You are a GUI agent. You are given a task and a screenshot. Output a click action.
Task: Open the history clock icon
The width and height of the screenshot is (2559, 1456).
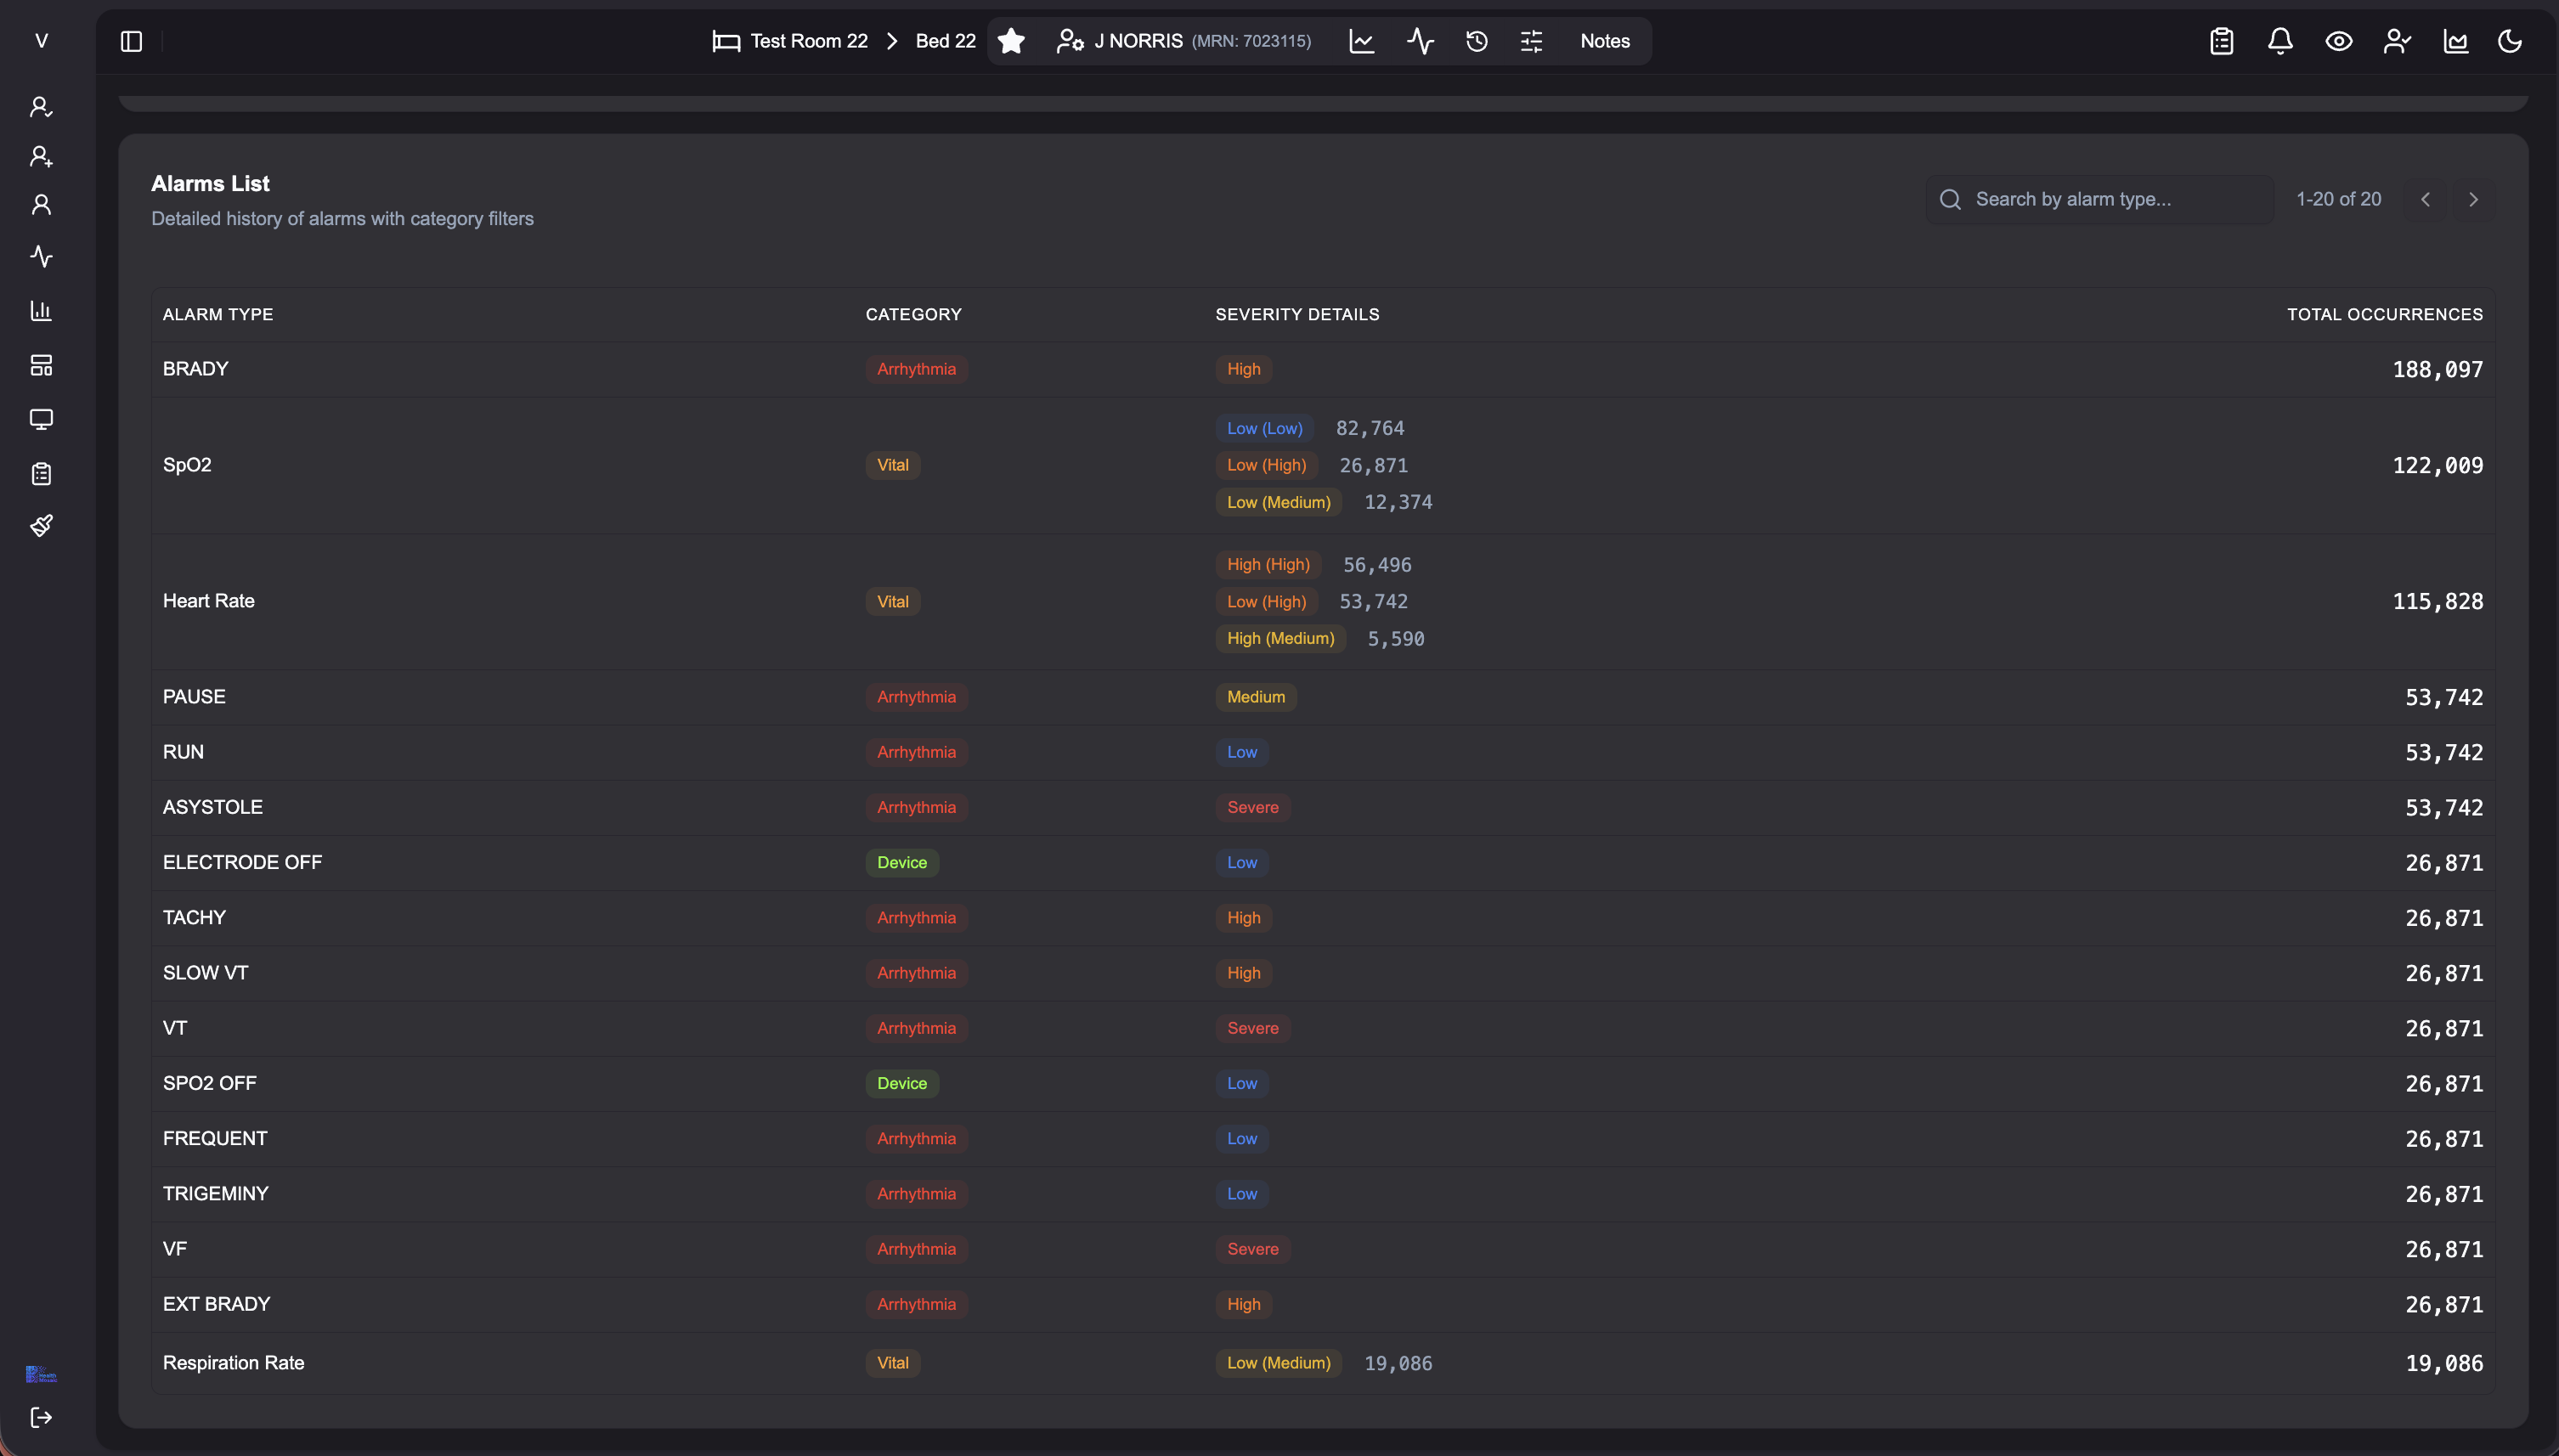coord(1477,41)
